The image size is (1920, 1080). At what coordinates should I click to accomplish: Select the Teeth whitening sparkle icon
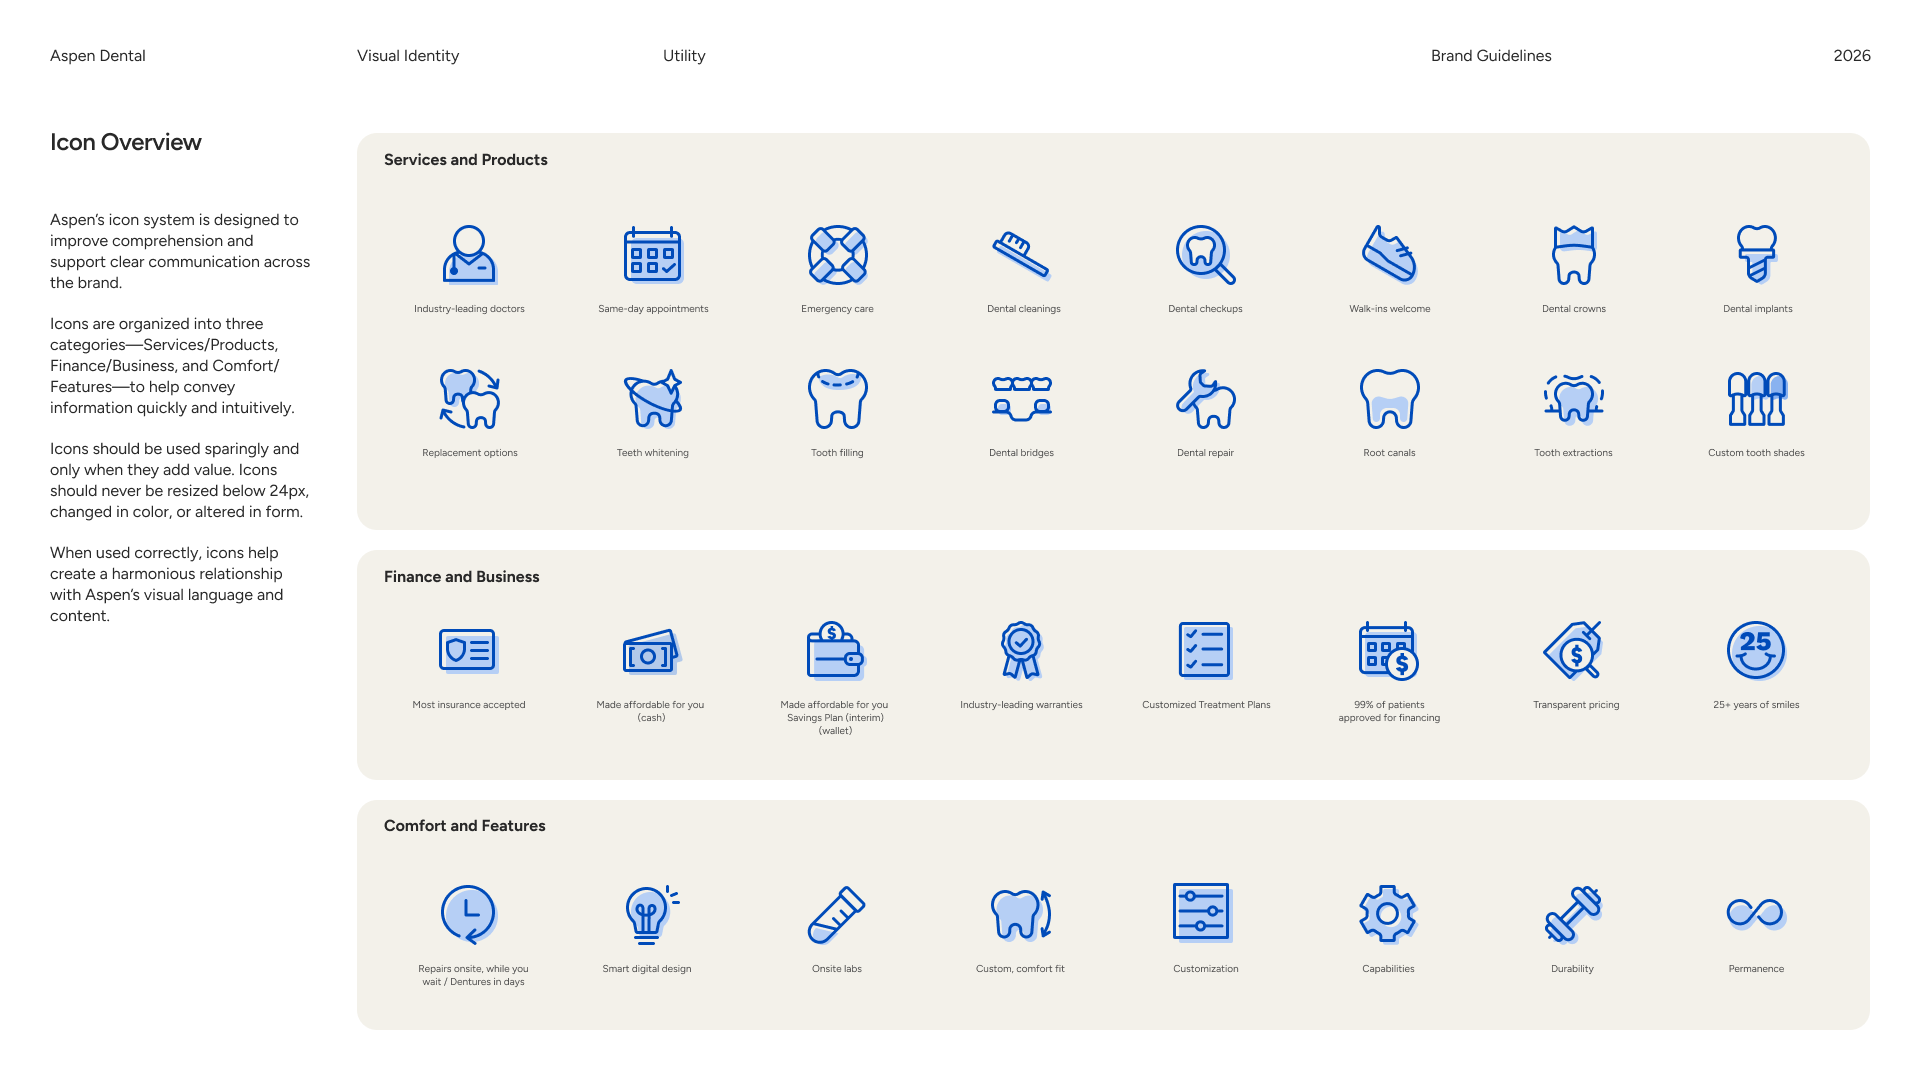(652, 399)
